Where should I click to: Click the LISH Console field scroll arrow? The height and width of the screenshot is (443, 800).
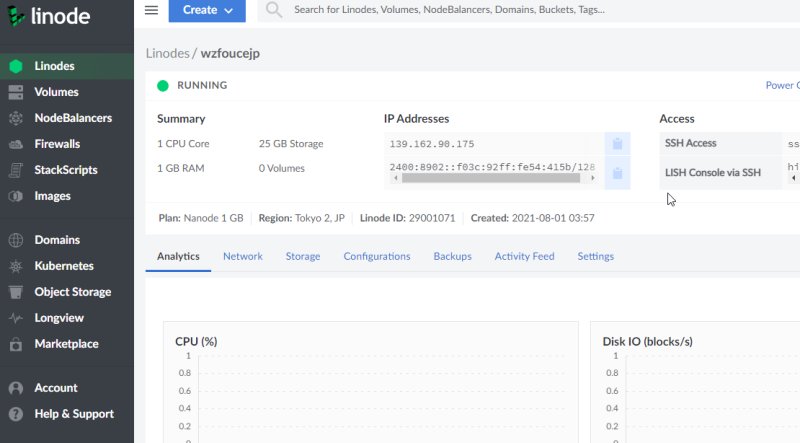tap(793, 178)
